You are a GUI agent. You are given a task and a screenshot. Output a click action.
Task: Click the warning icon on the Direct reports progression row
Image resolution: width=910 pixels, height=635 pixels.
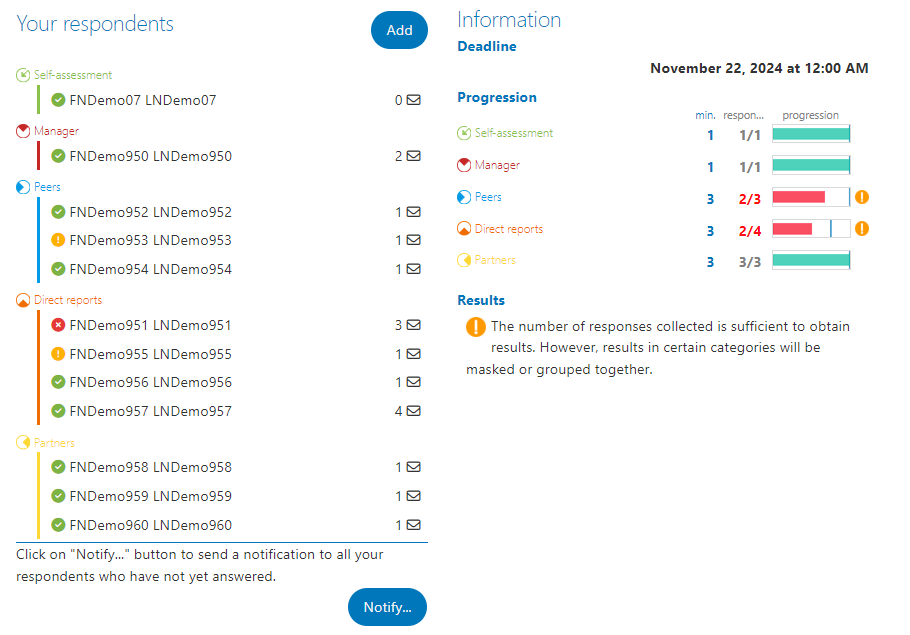[x=862, y=228]
